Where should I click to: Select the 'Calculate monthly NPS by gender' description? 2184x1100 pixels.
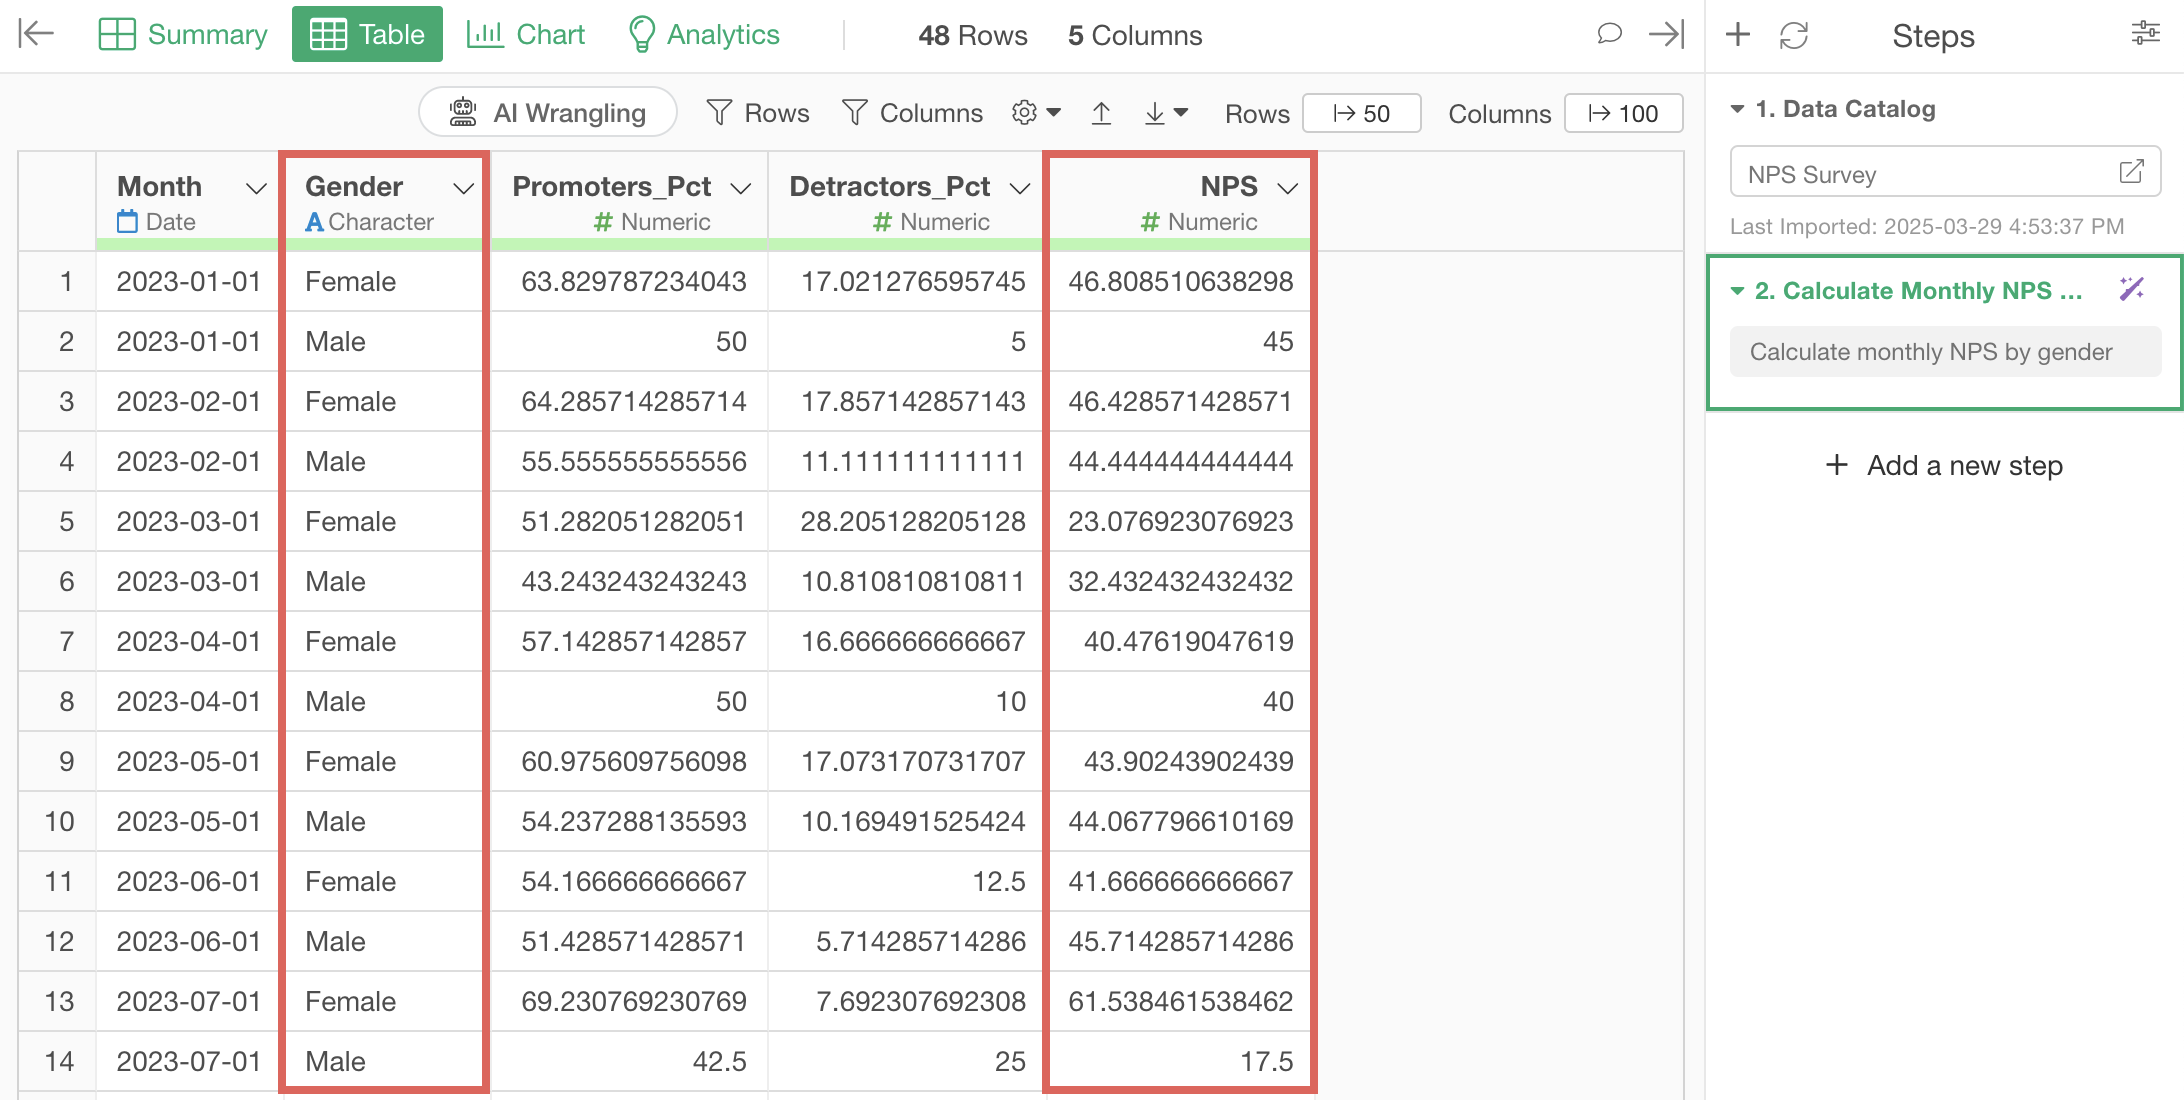coord(1945,352)
